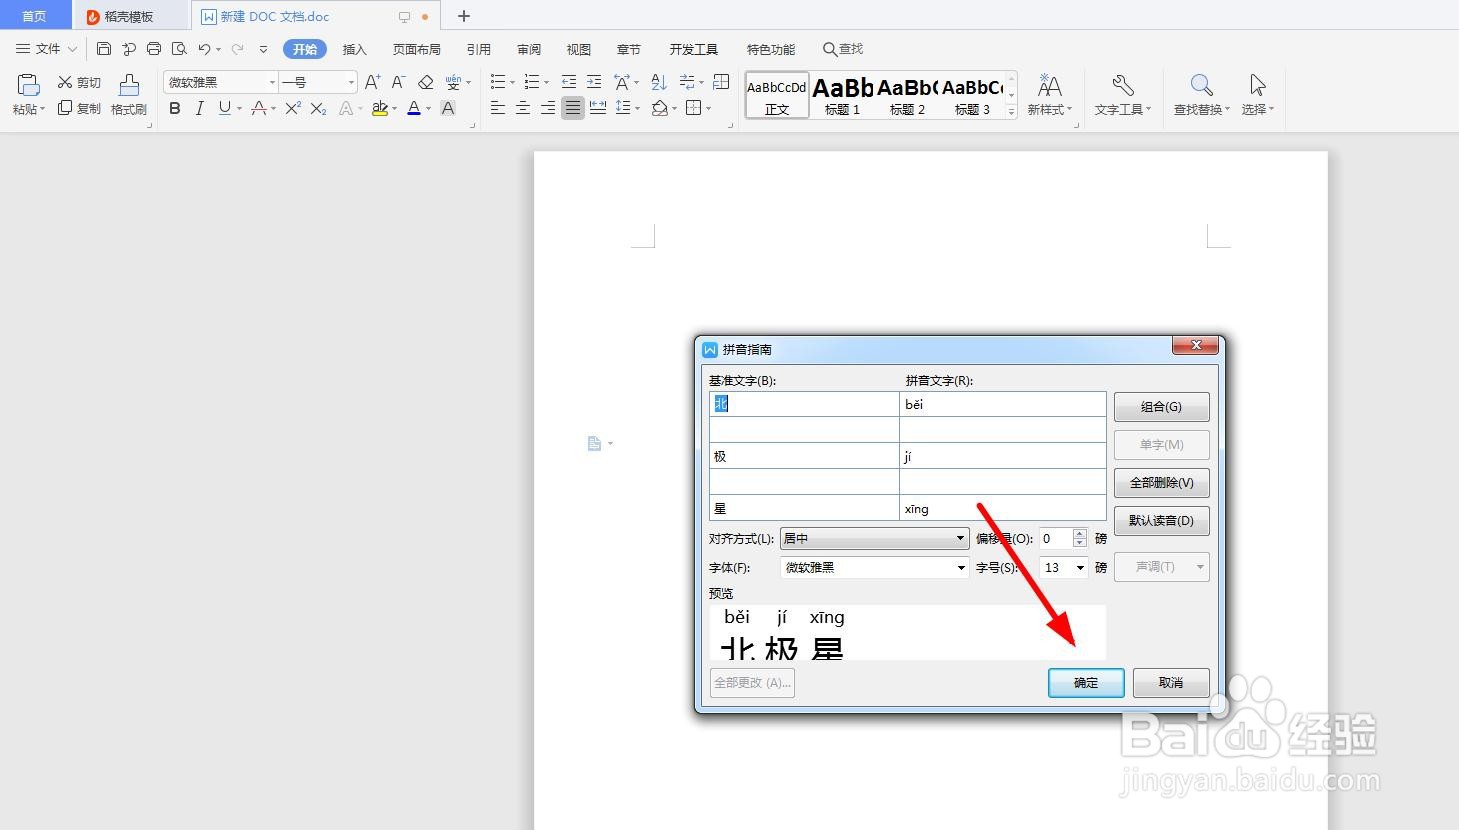This screenshot has width=1459, height=830.
Task: Click the Subscript X₂ icon
Action: (x=318, y=108)
